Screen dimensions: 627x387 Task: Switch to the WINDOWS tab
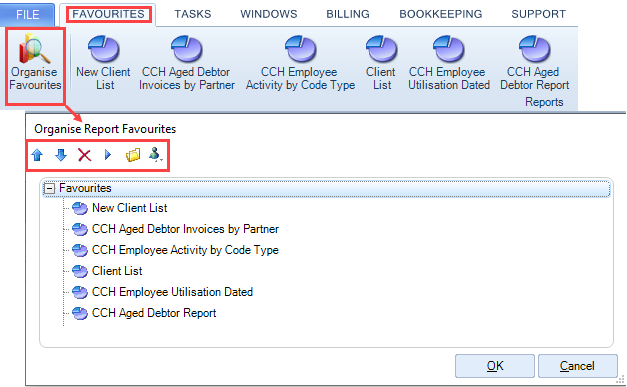(x=269, y=14)
